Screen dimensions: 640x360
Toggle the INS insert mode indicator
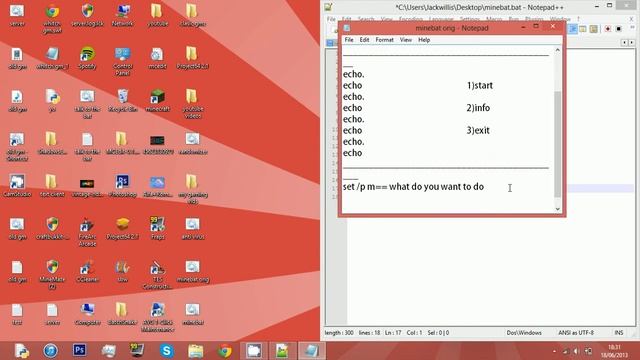(x=619, y=333)
